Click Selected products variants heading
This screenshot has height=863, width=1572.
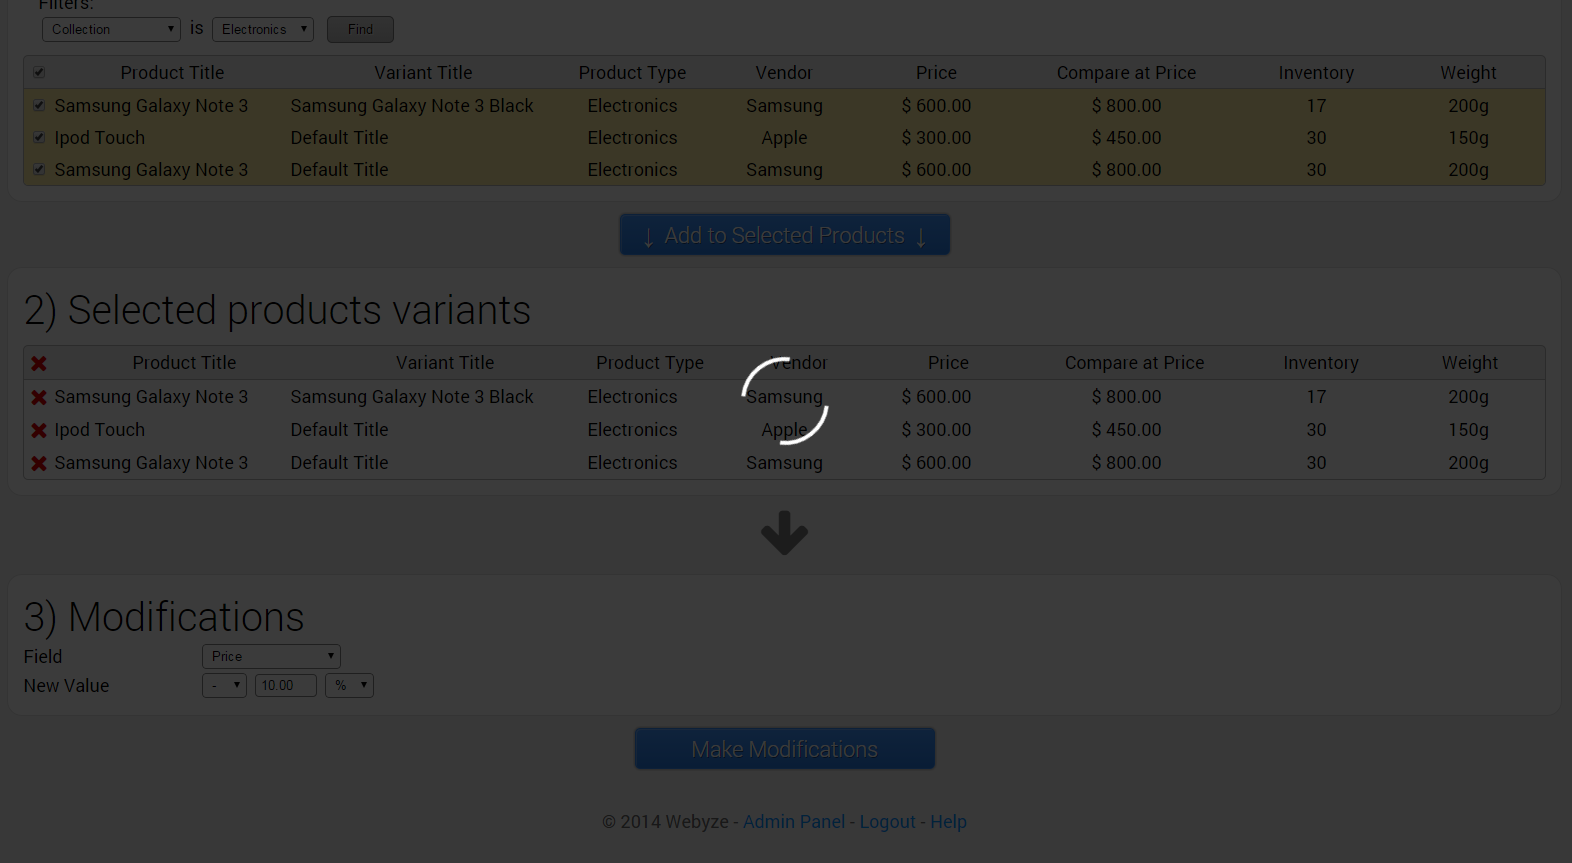click(277, 310)
